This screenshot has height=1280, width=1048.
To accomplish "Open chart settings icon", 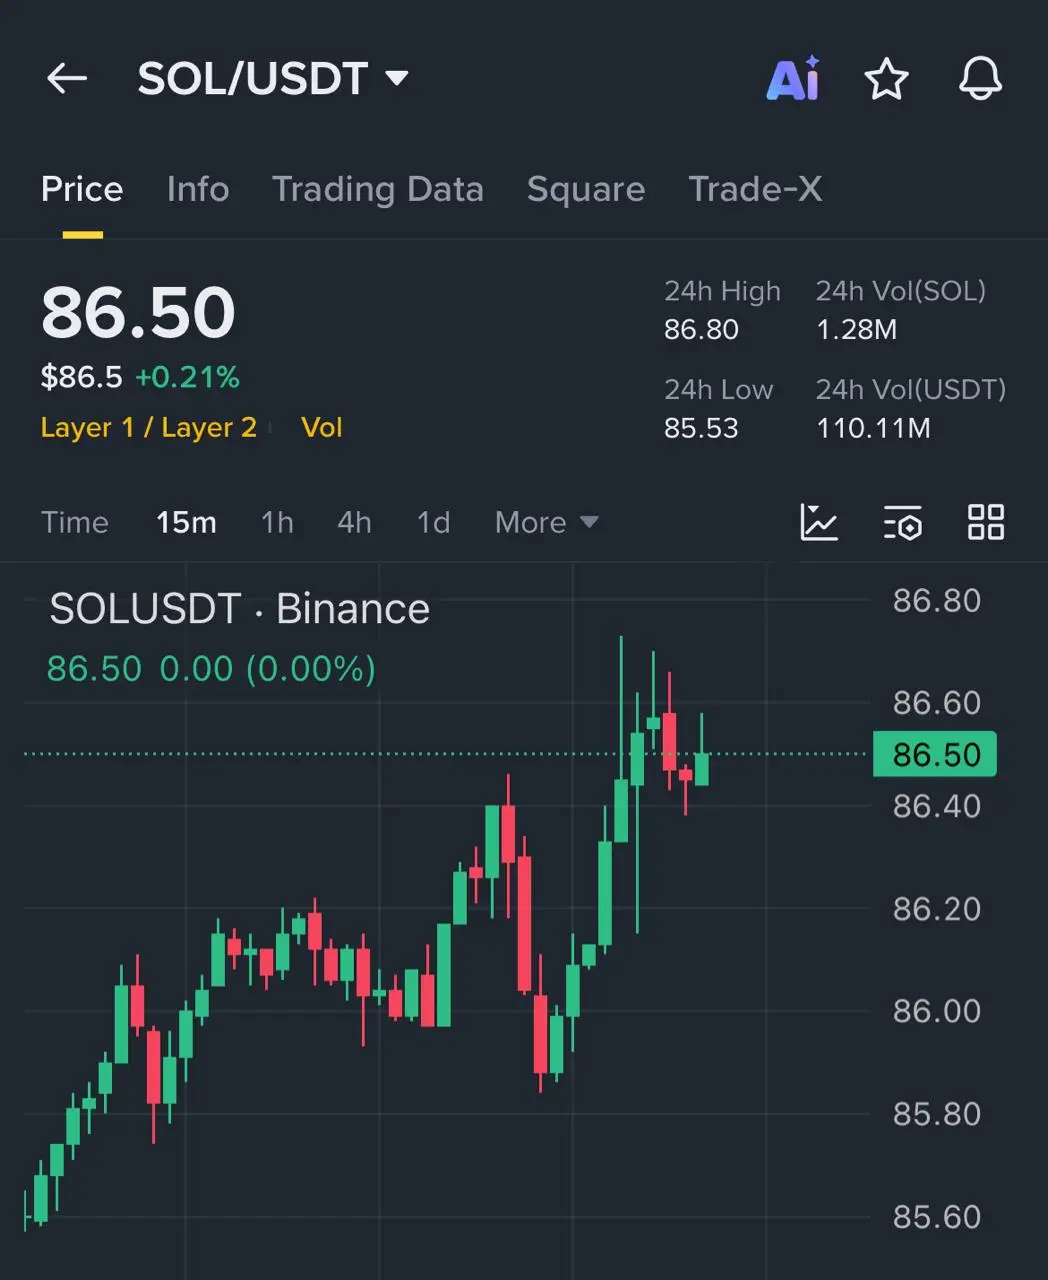I will pos(902,522).
